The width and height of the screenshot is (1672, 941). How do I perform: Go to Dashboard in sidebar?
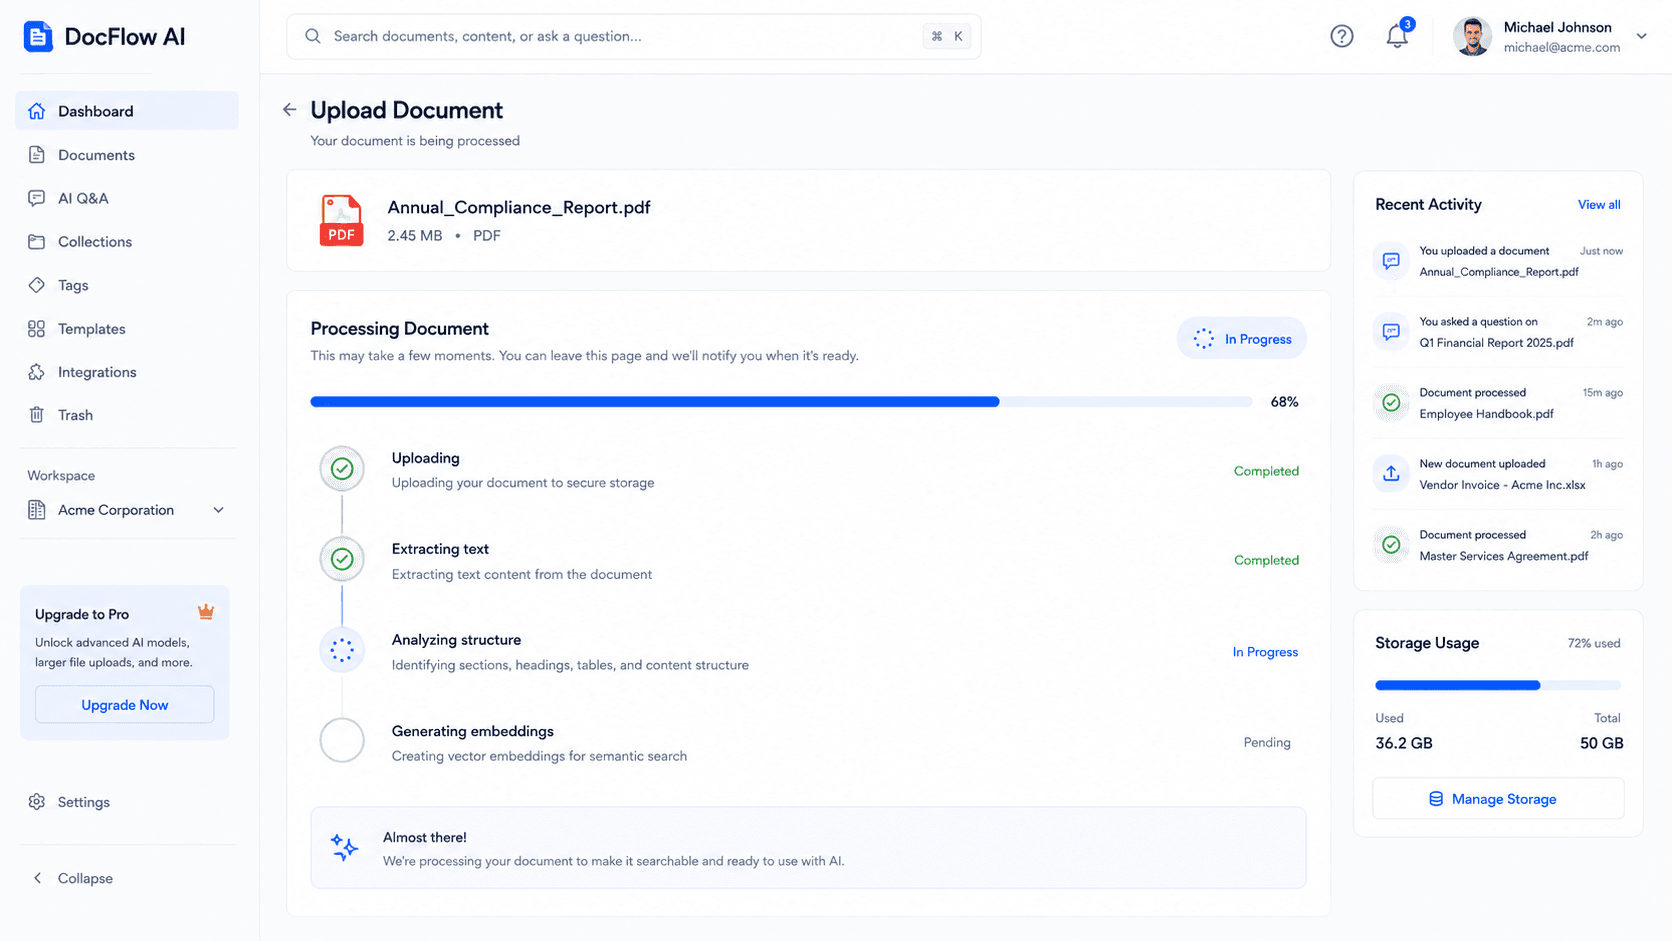pos(127,111)
